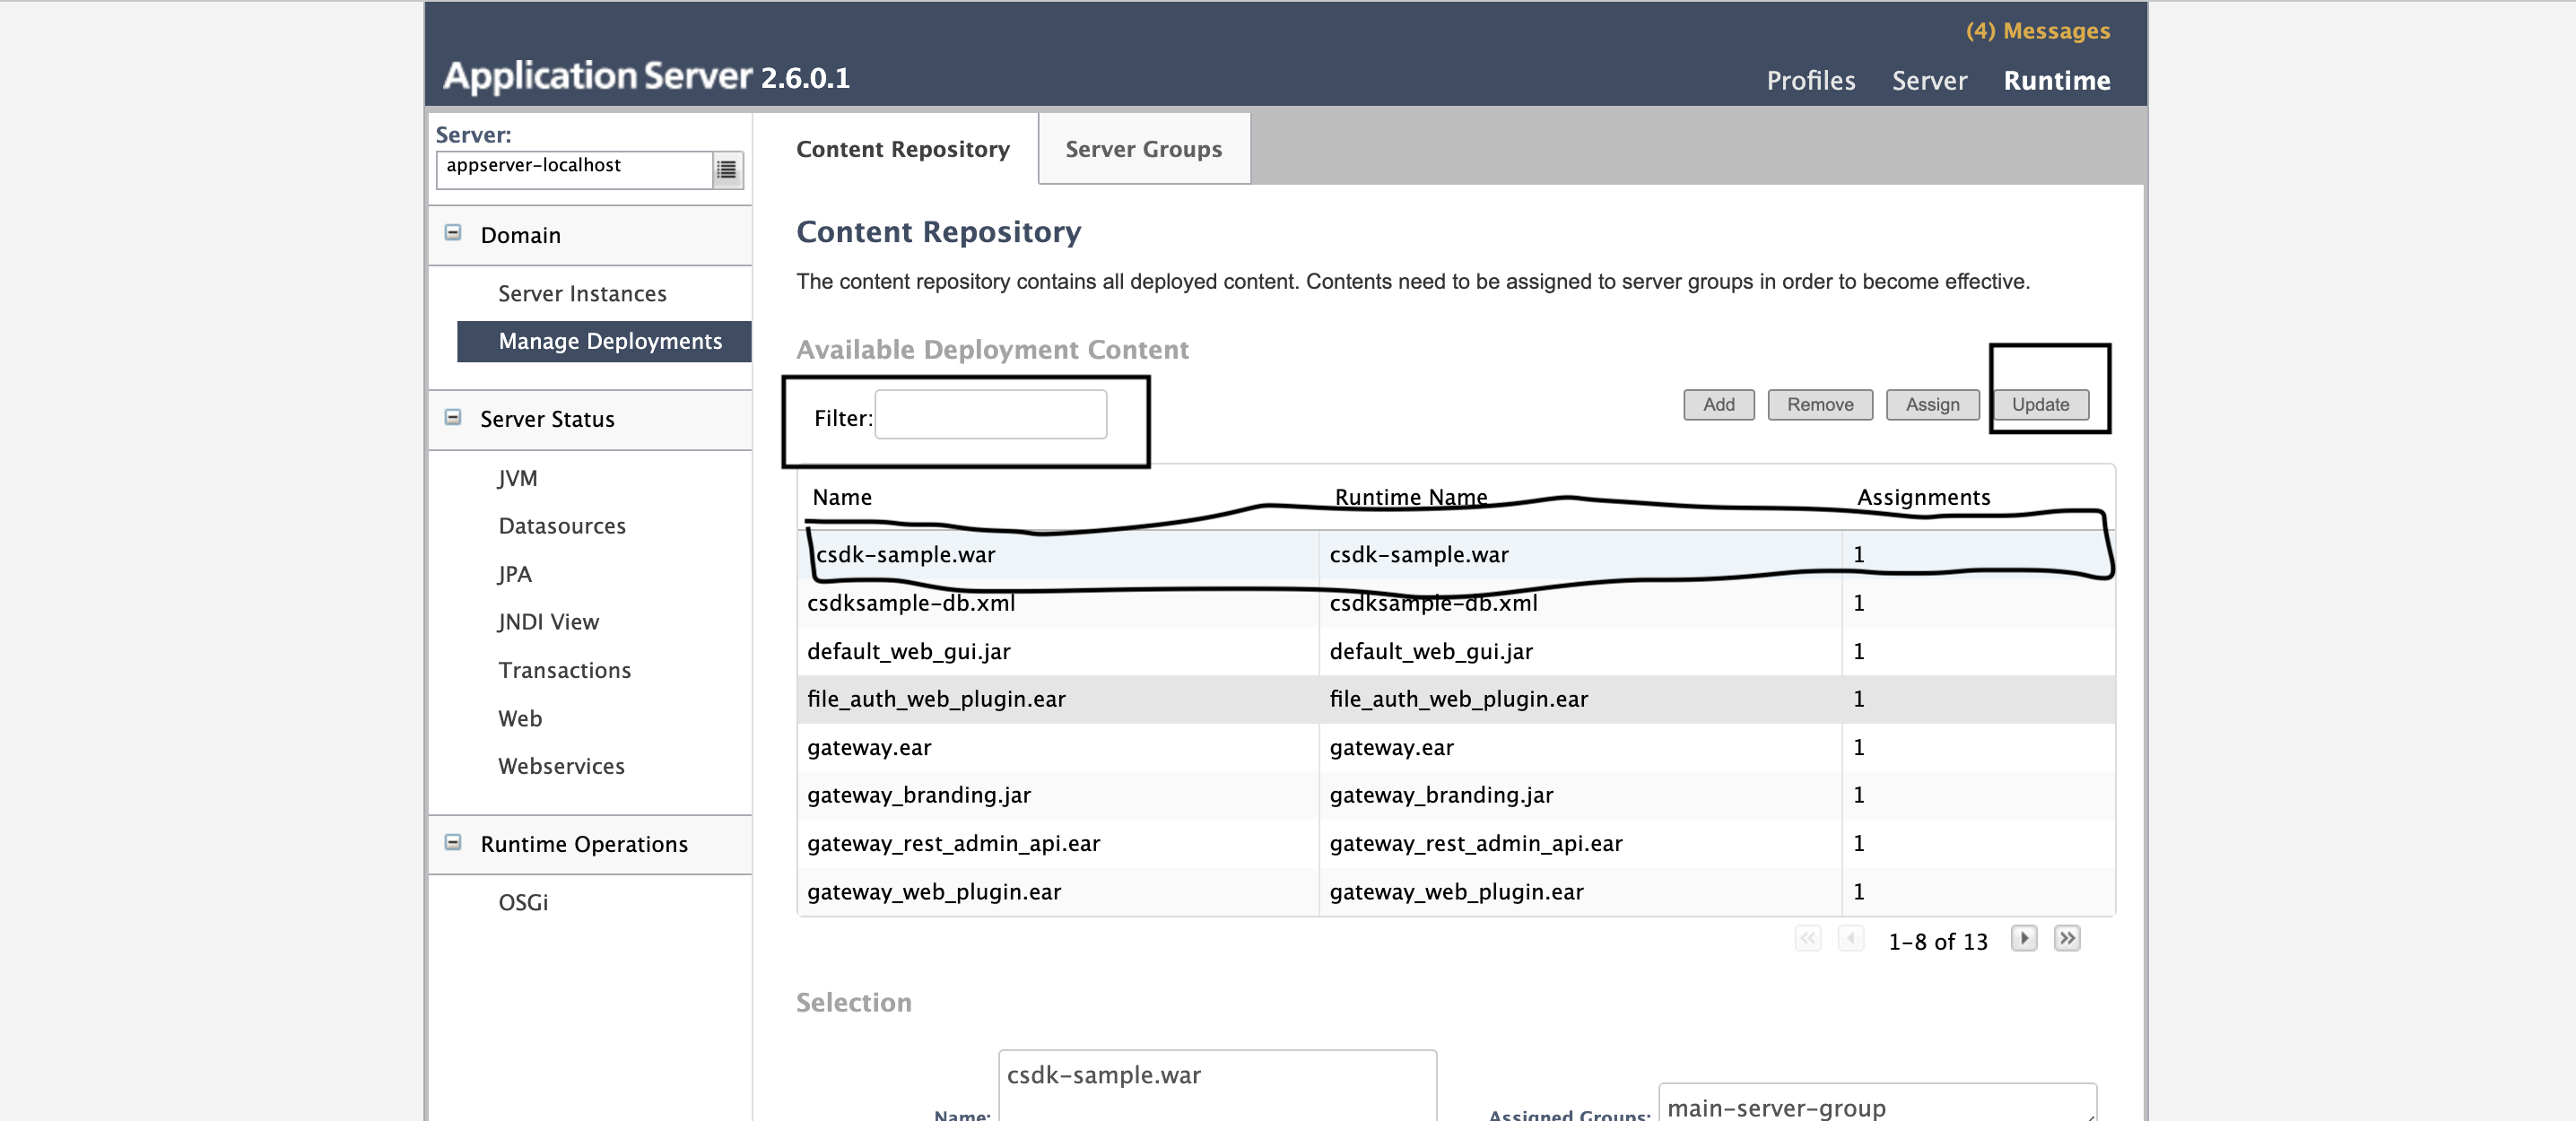The image size is (2576, 1121).
Task: Go to next page of deployments
Action: pyautogui.click(x=2023, y=938)
